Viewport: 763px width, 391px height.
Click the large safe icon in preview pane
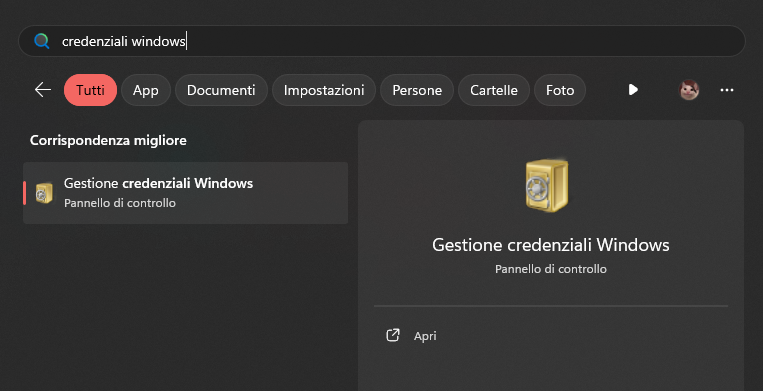click(x=547, y=185)
